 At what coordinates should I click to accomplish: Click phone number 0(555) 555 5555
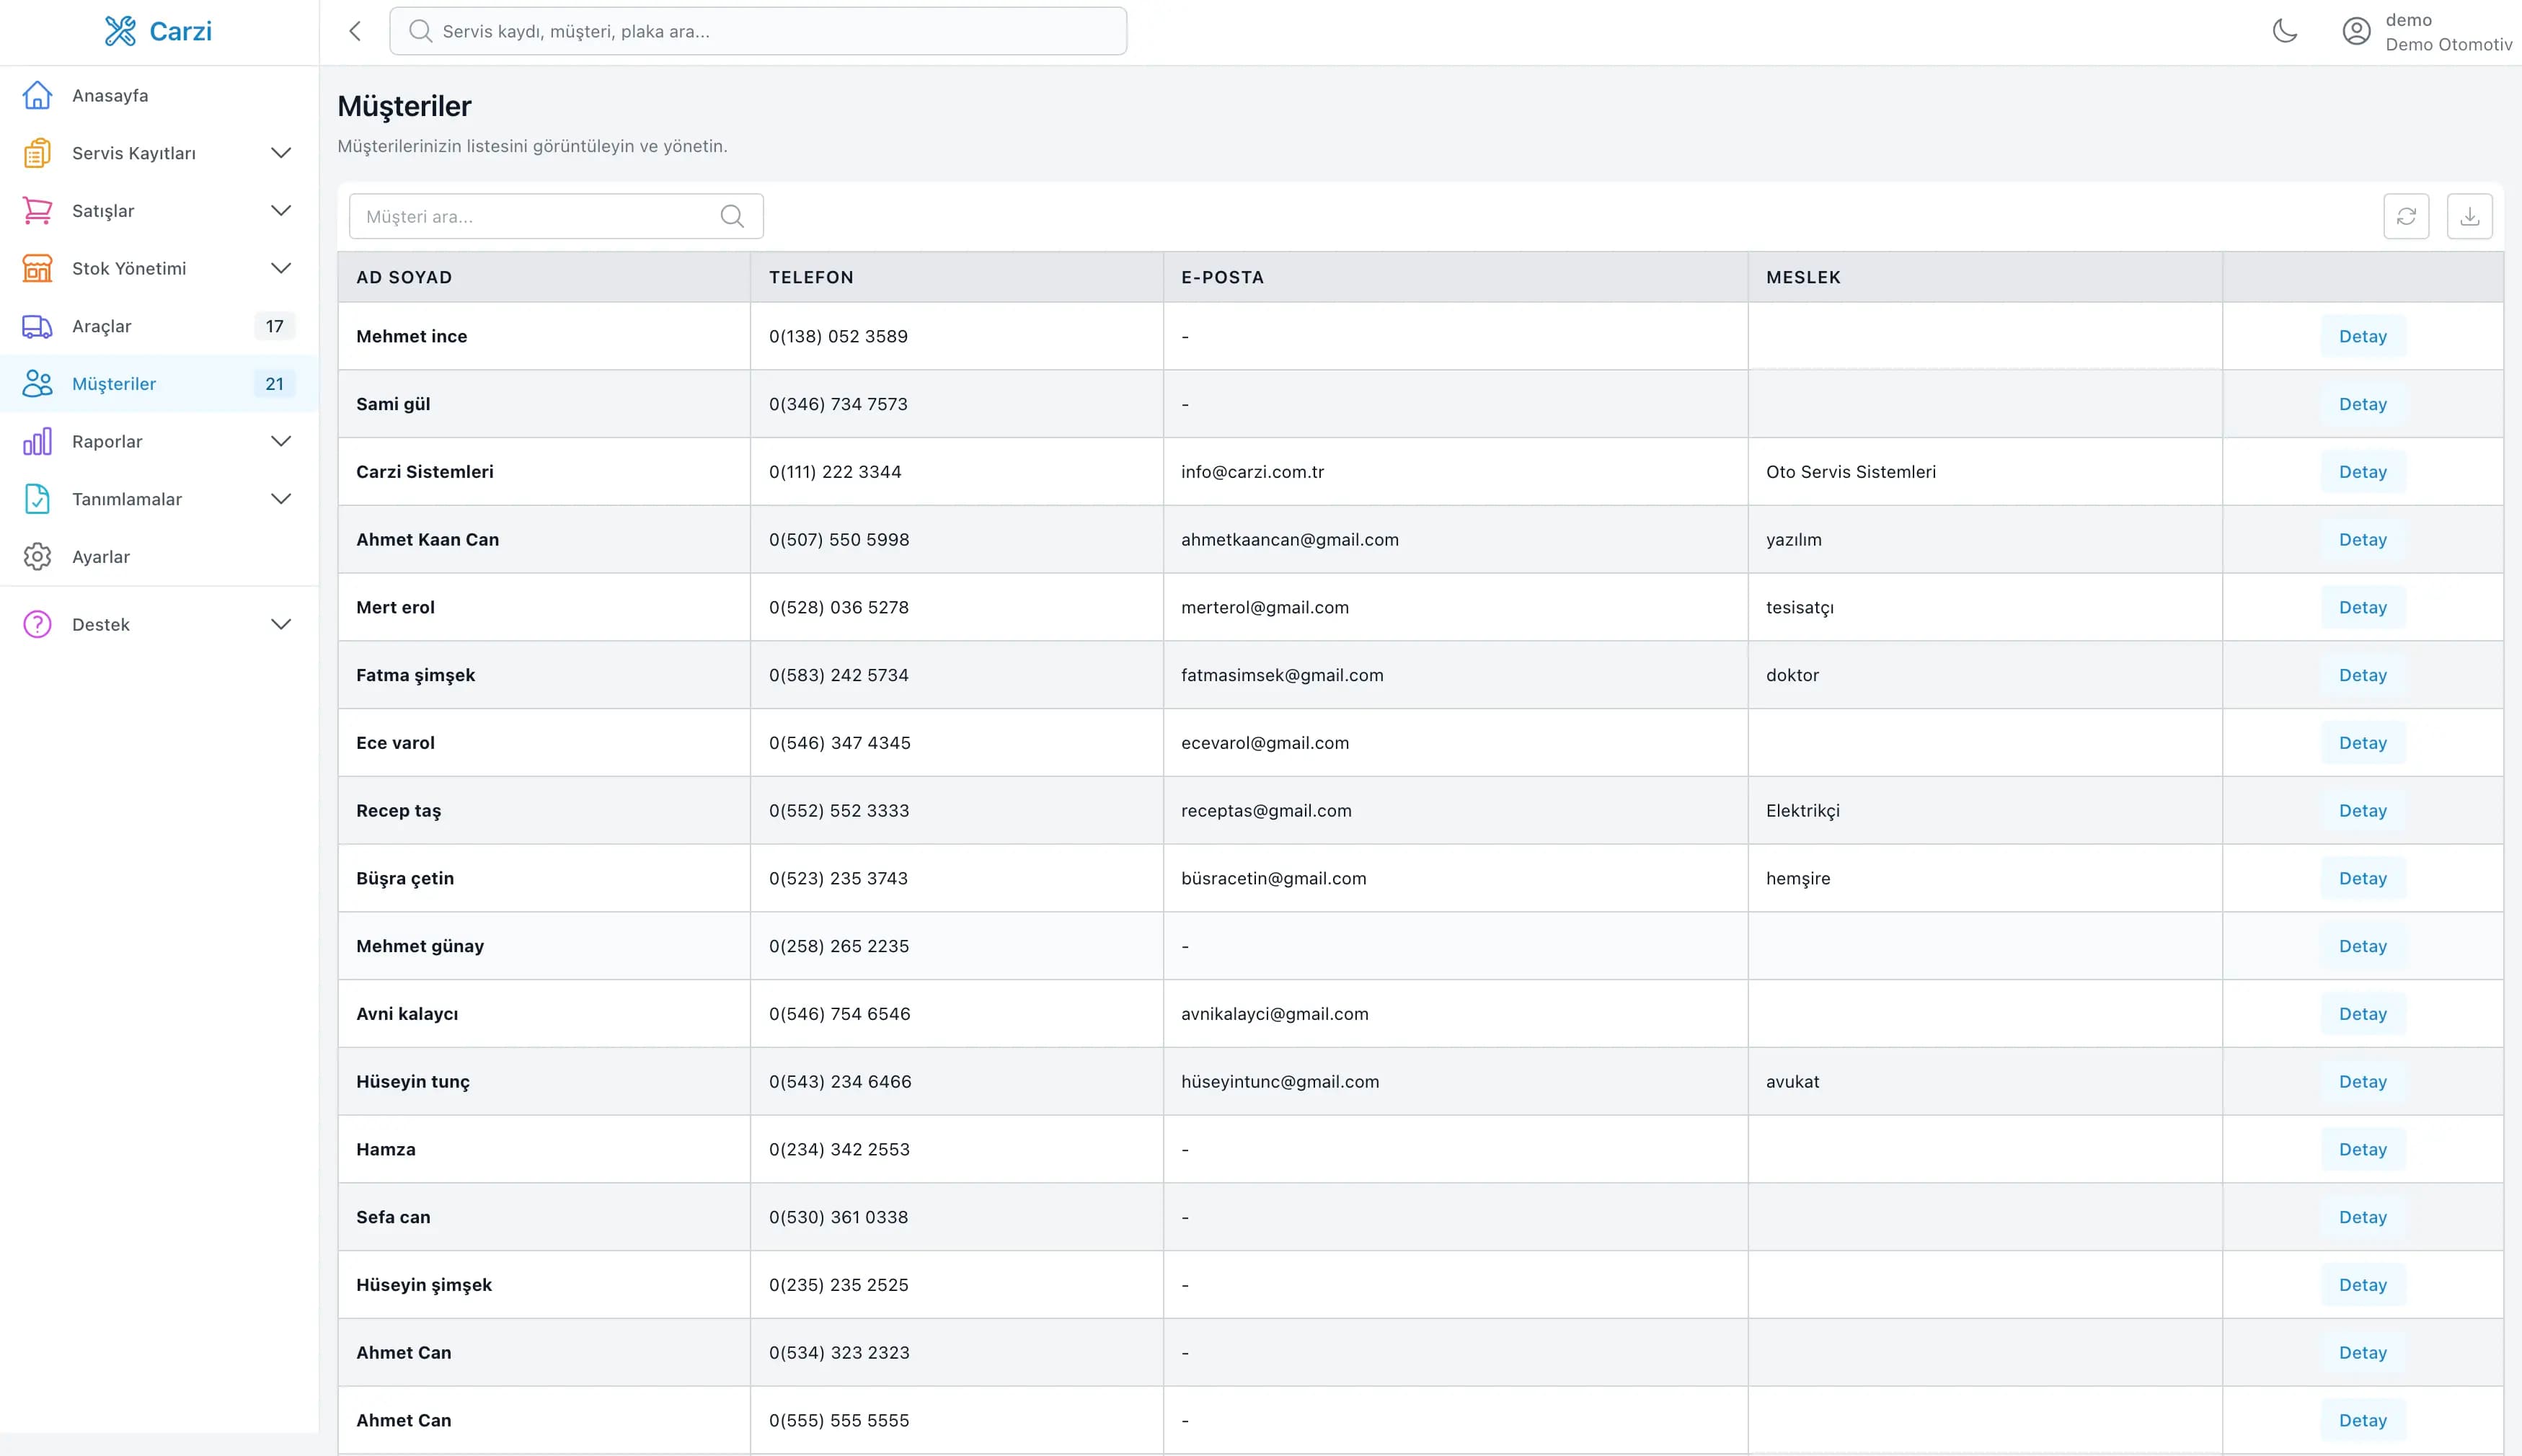click(x=839, y=1420)
